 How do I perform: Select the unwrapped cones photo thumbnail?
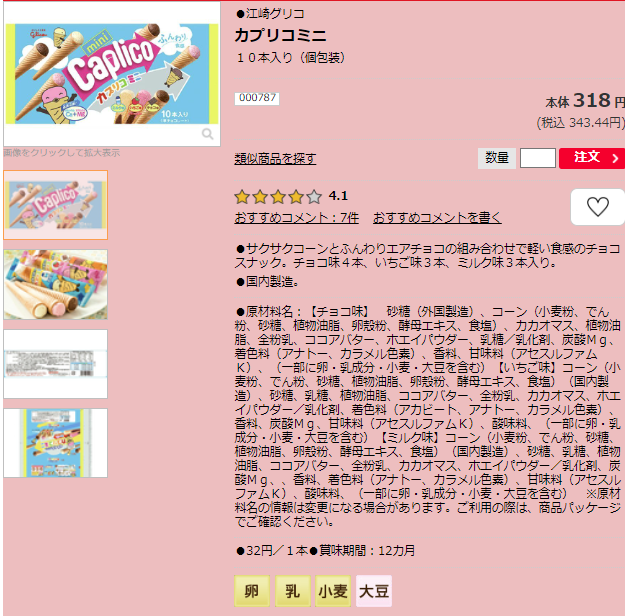[x=55, y=284]
